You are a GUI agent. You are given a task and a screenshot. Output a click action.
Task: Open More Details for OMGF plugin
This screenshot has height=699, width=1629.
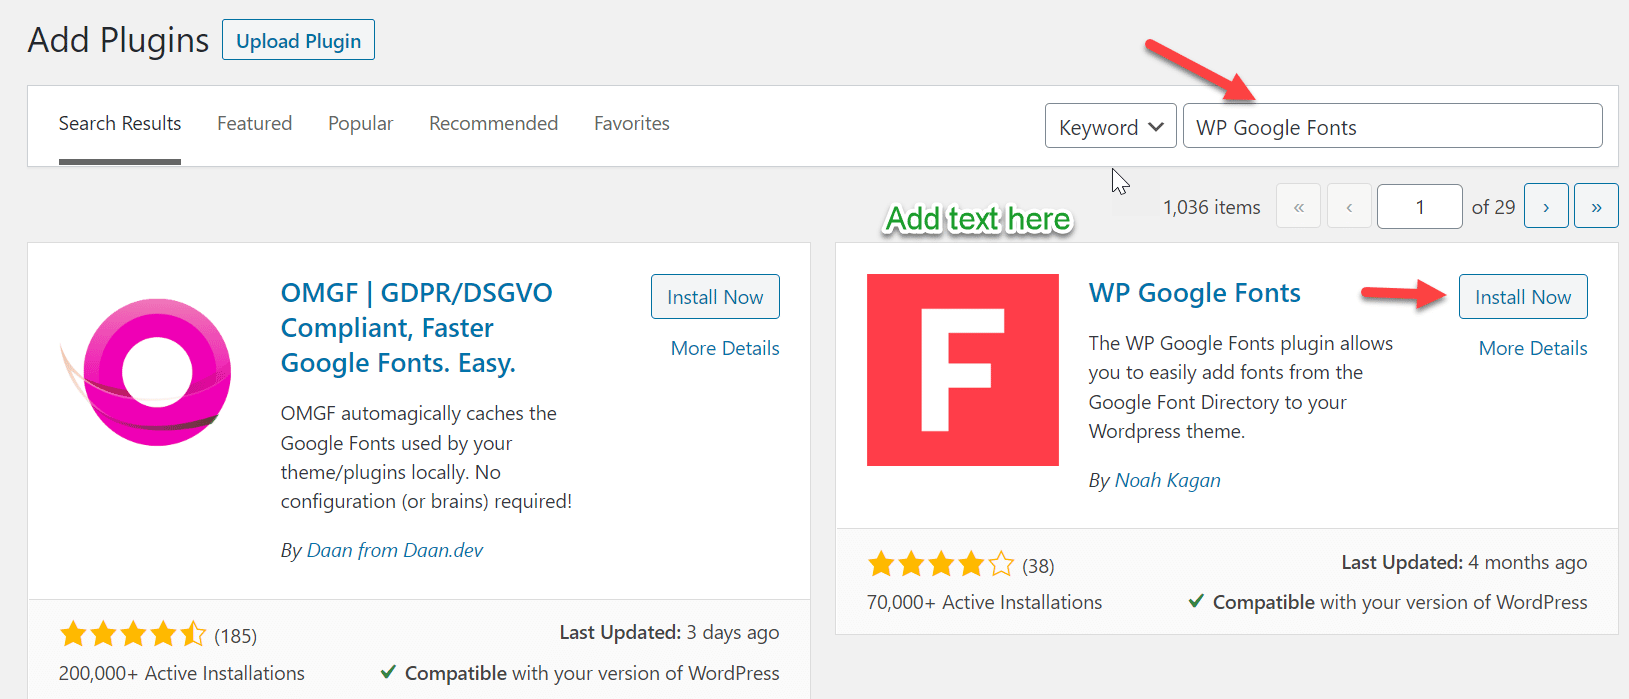(725, 348)
